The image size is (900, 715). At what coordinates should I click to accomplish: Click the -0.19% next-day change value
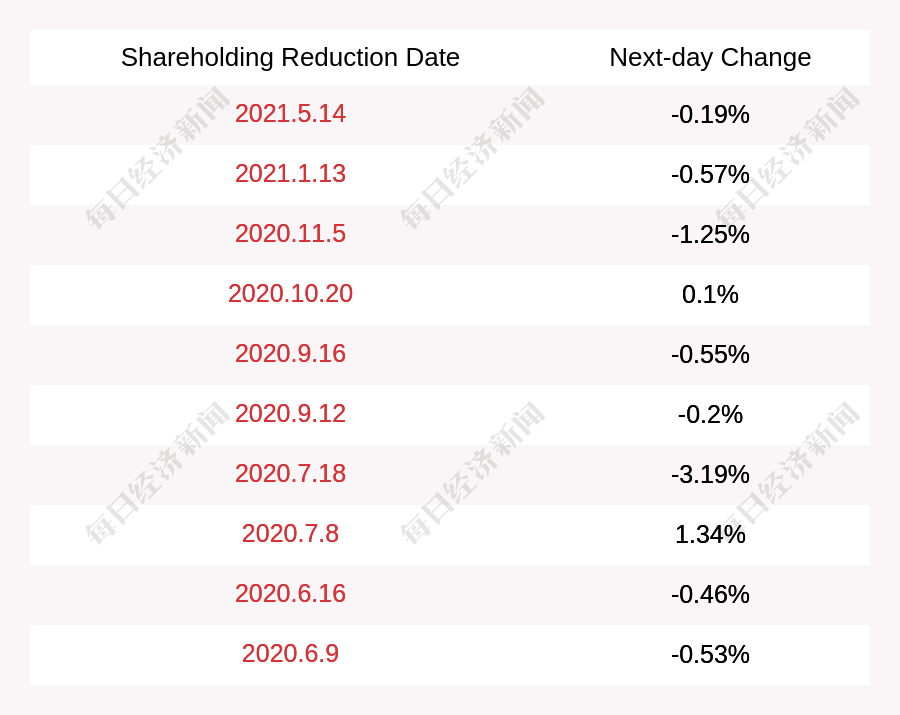(710, 115)
